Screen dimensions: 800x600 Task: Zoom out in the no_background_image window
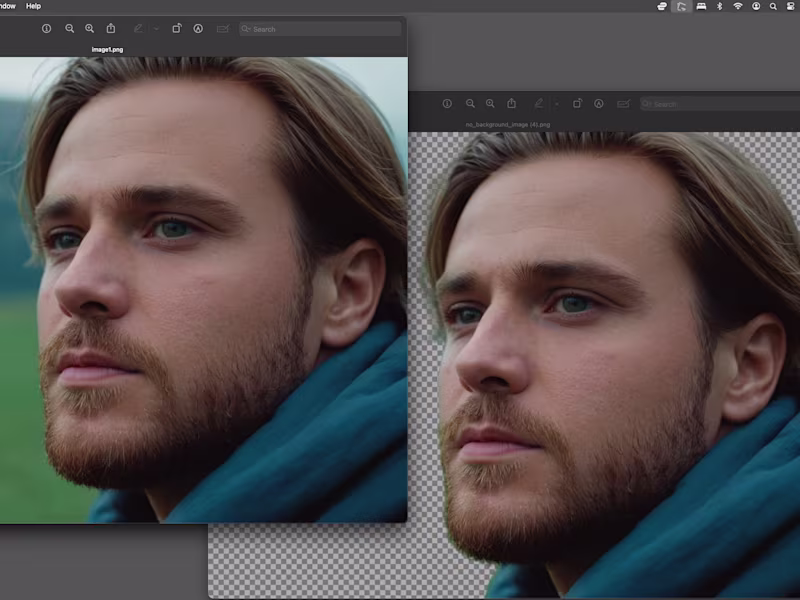click(470, 104)
